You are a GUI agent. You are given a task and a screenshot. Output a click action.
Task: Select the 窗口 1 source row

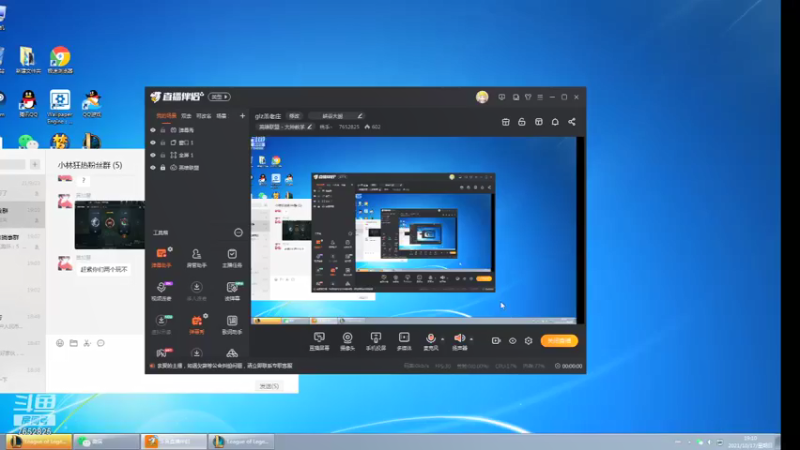(197, 143)
